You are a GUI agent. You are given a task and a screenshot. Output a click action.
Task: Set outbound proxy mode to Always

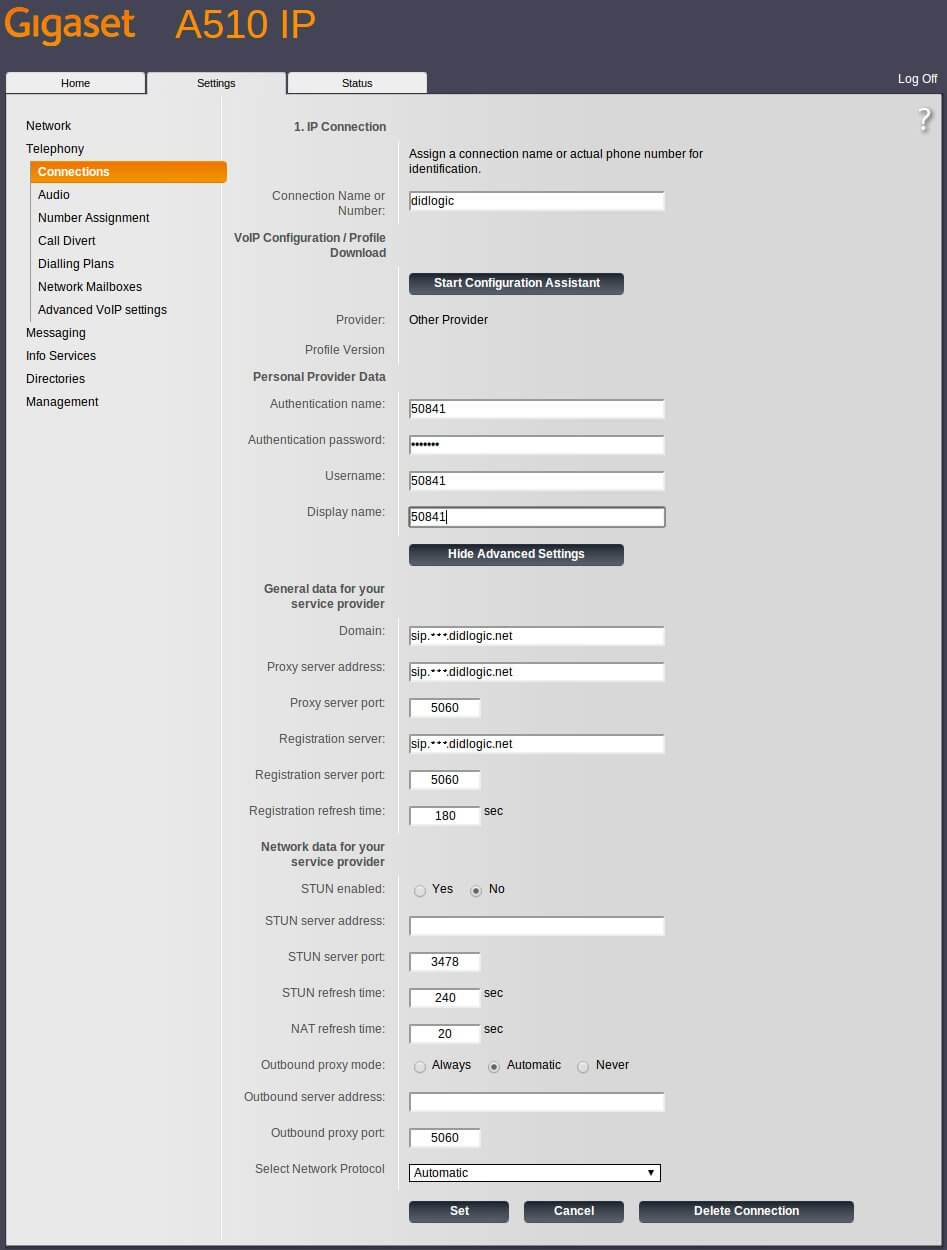[x=420, y=1067]
